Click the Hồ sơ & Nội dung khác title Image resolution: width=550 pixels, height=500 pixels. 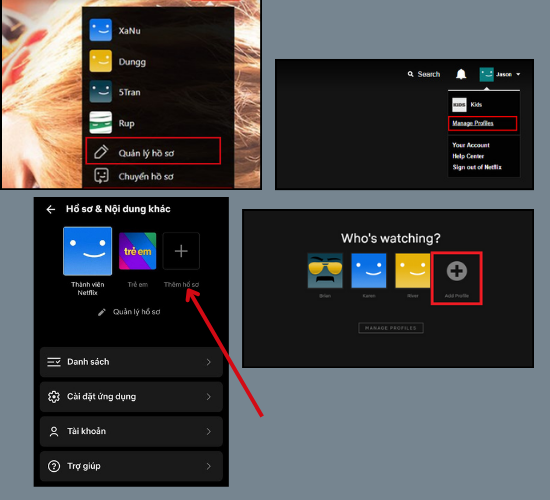tap(118, 209)
